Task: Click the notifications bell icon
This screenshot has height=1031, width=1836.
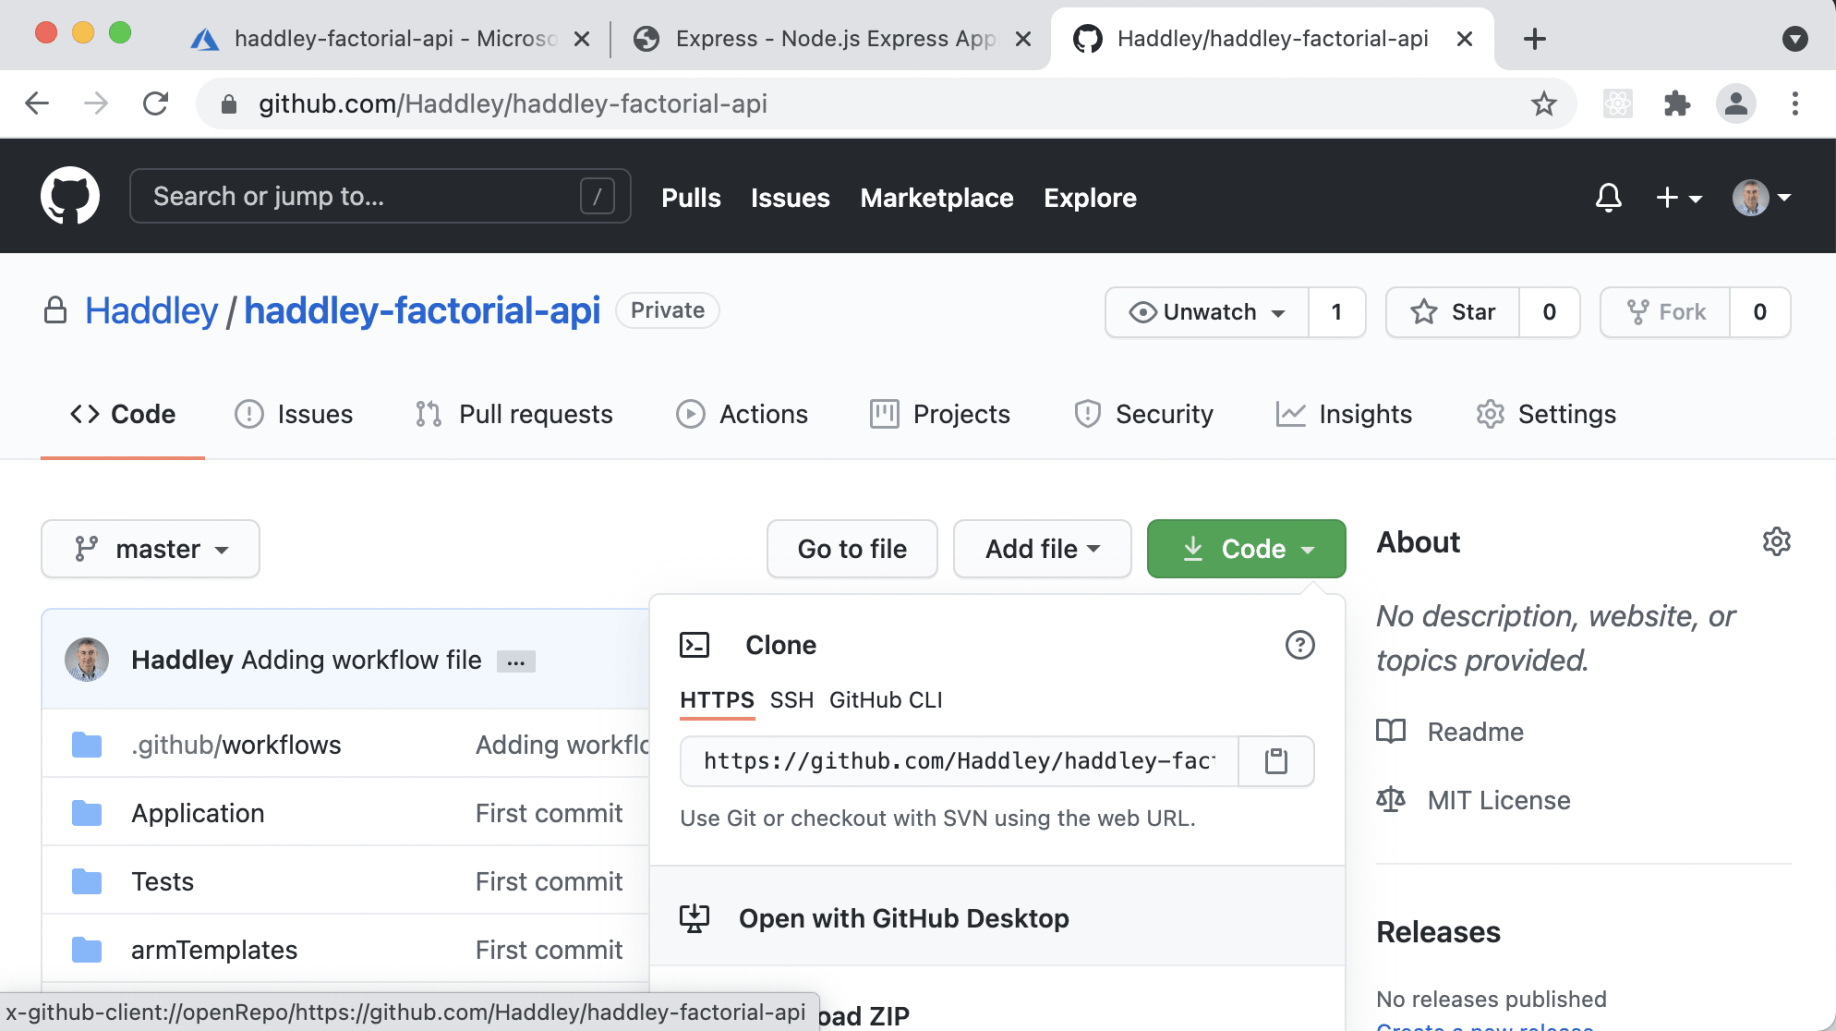Action: pos(1608,197)
